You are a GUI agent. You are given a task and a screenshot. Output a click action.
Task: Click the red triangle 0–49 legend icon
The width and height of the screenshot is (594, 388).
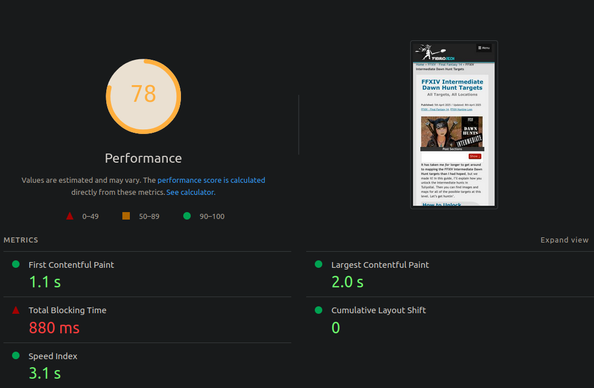[70, 216]
